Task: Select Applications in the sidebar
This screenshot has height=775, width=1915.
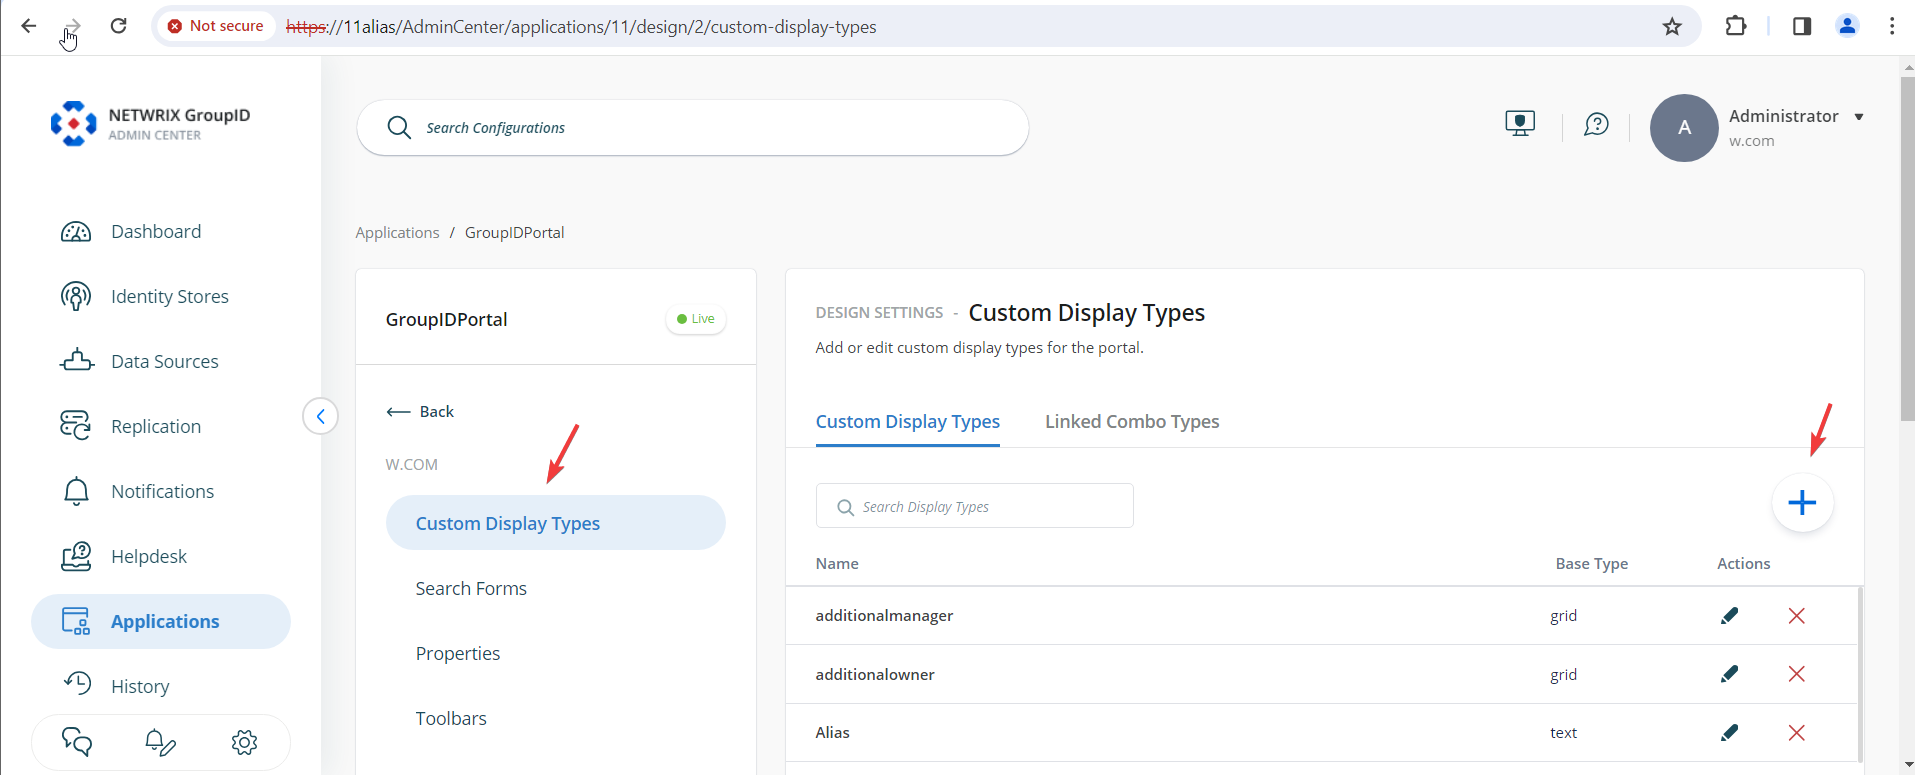Action: tap(161, 622)
